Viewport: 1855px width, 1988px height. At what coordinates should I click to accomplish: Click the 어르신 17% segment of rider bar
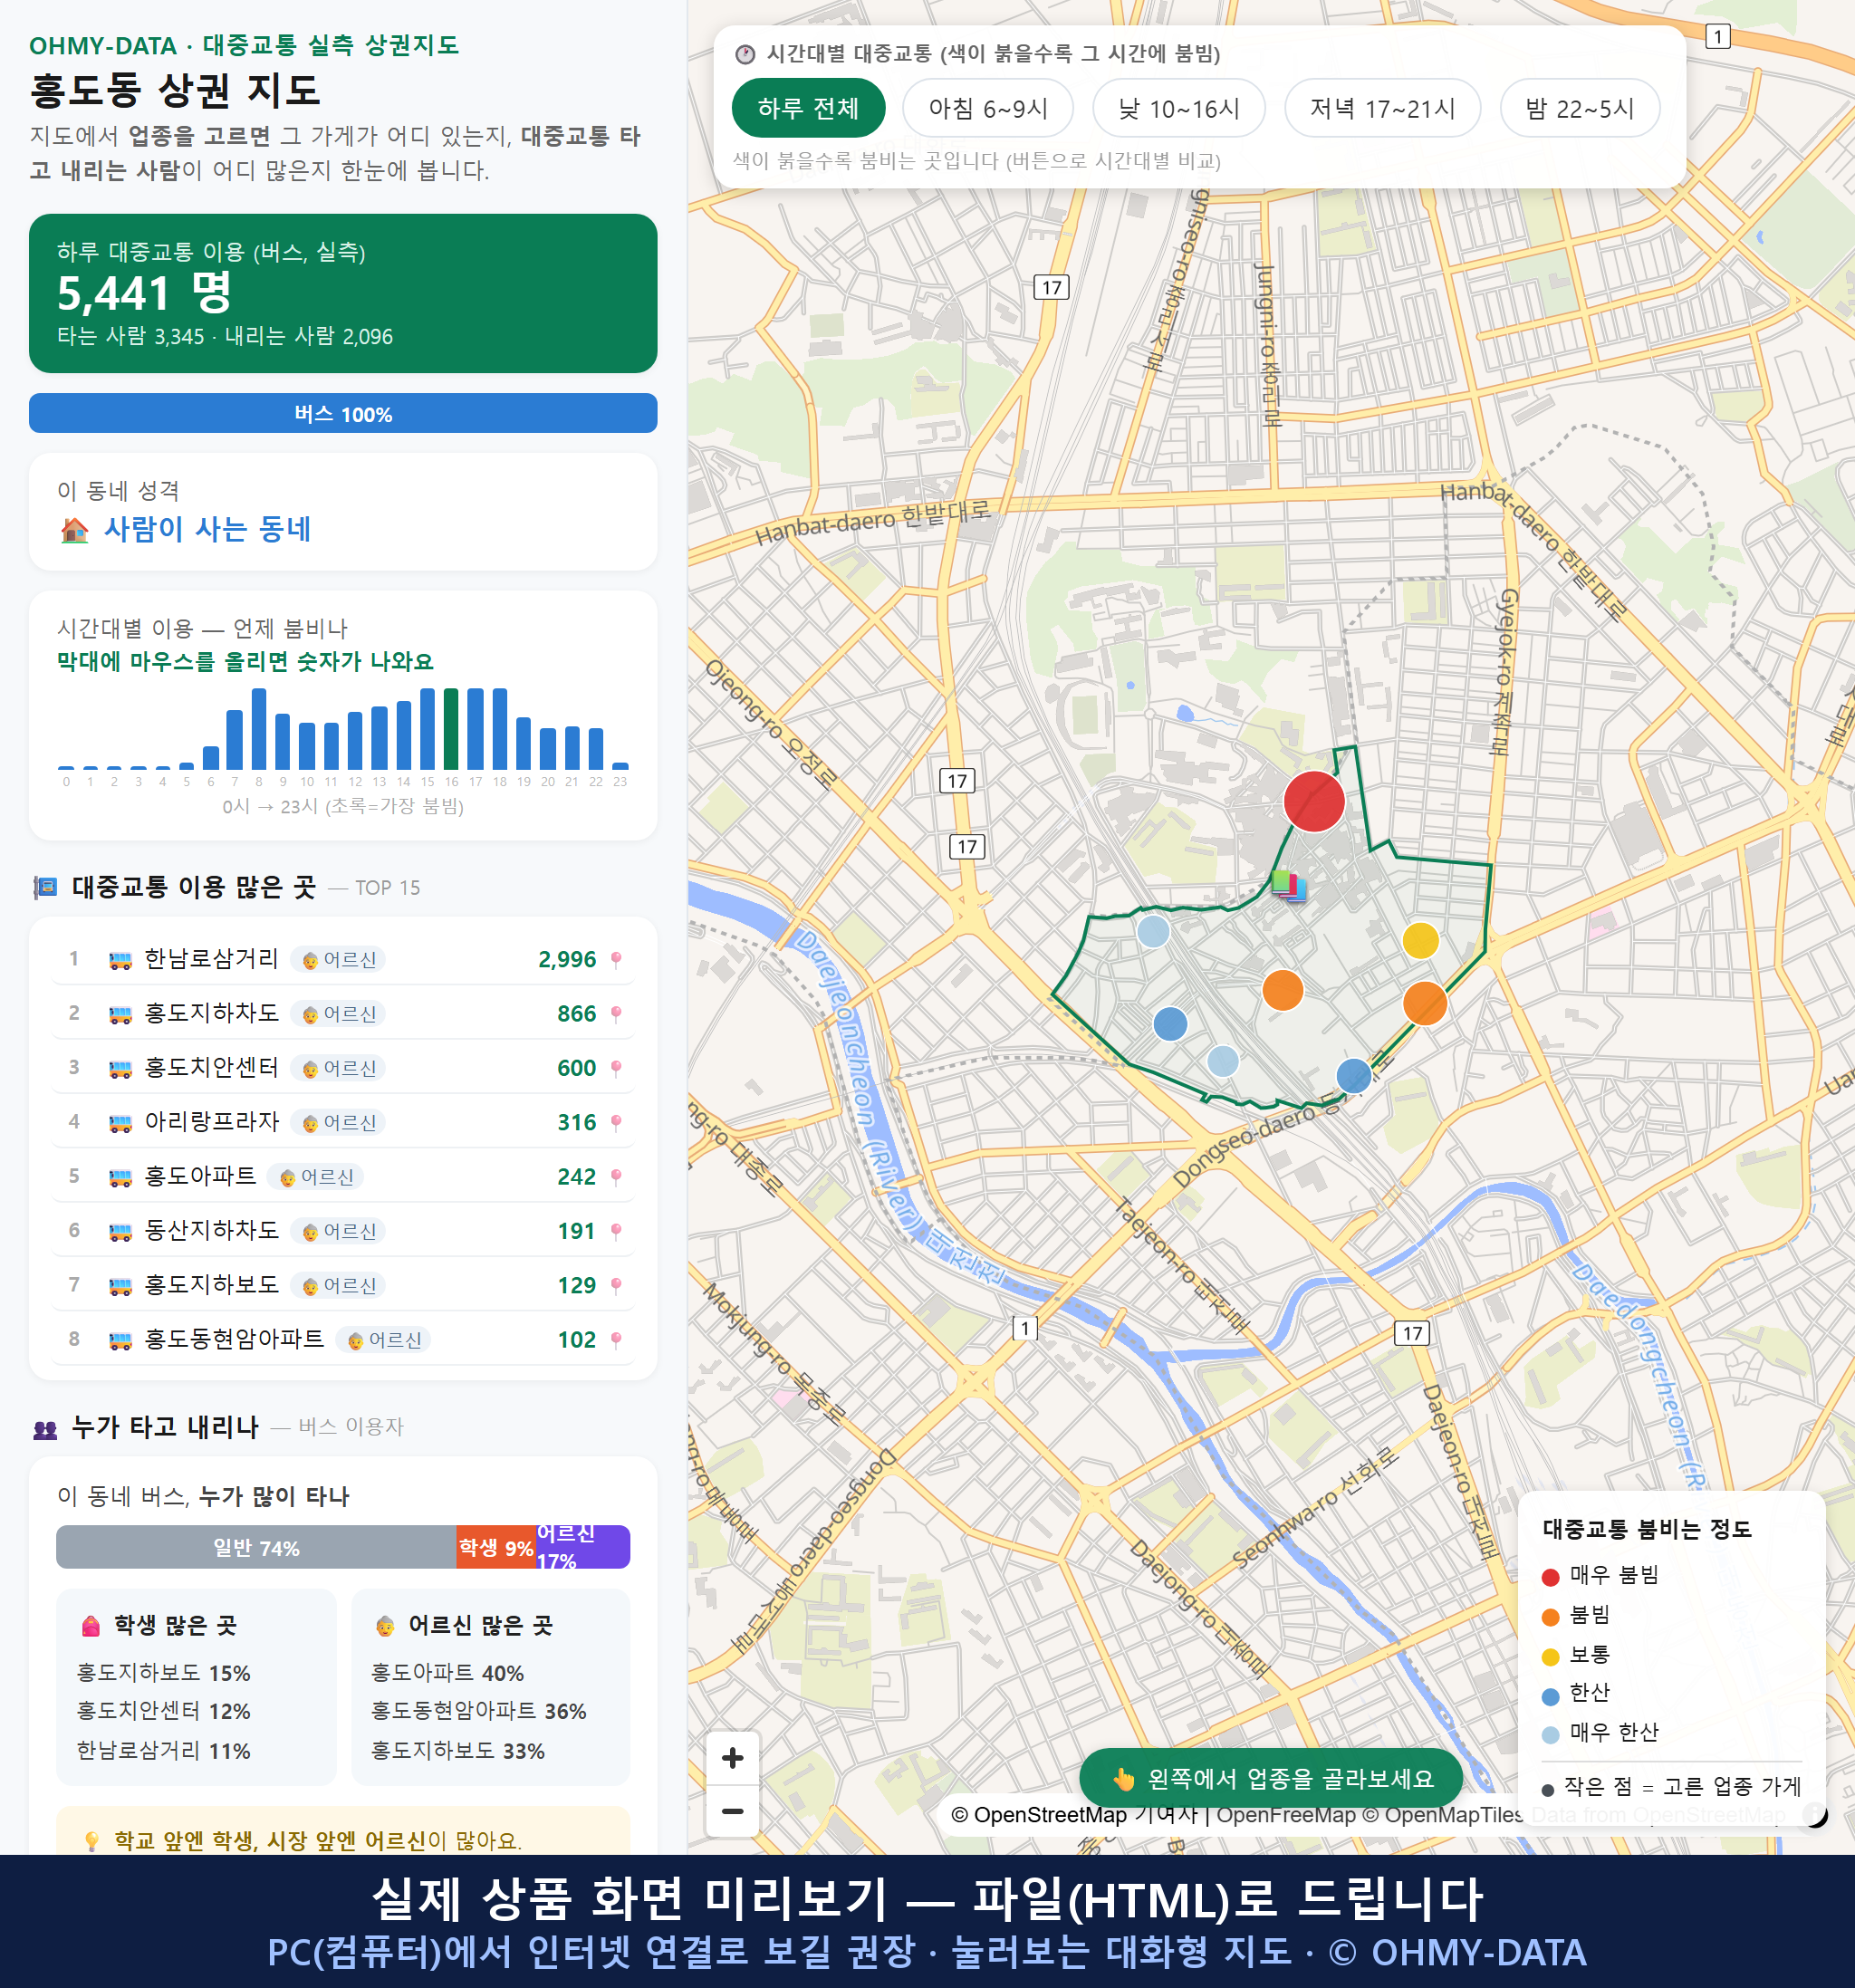coord(583,1547)
